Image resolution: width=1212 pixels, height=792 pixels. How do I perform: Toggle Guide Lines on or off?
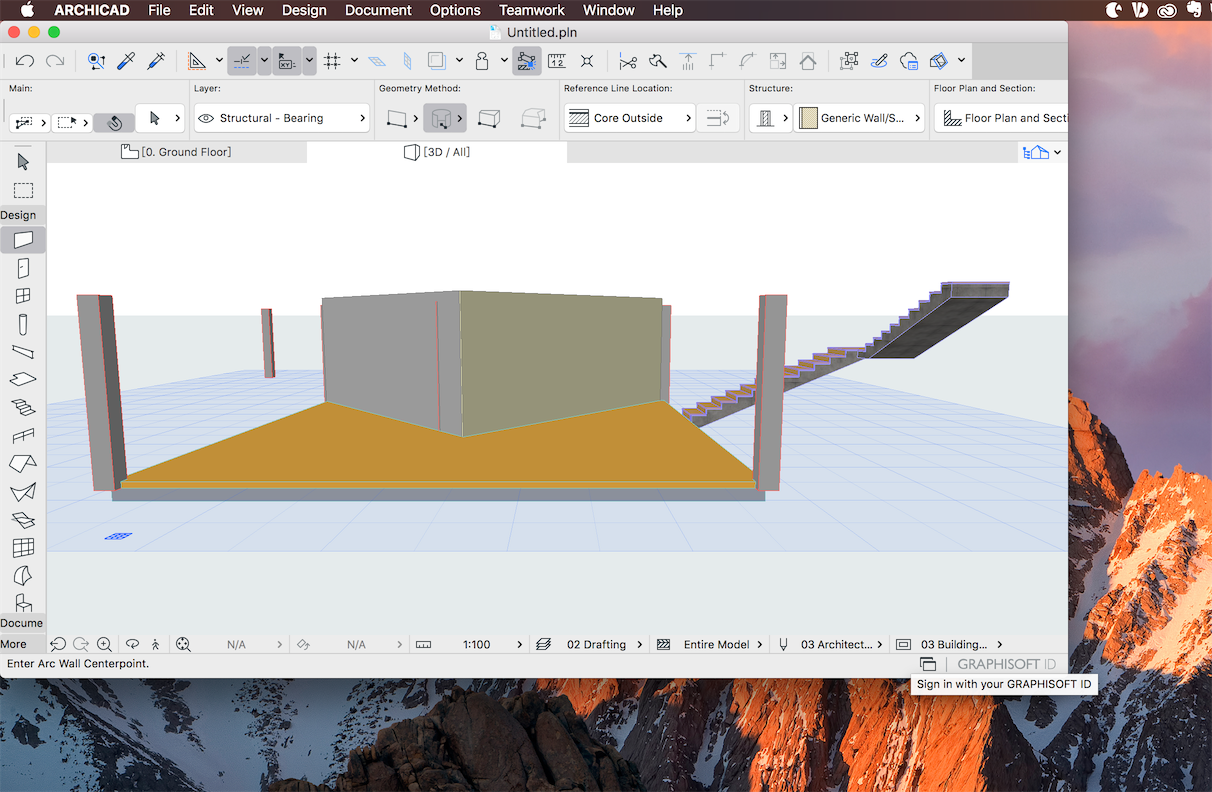coord(197,61)
